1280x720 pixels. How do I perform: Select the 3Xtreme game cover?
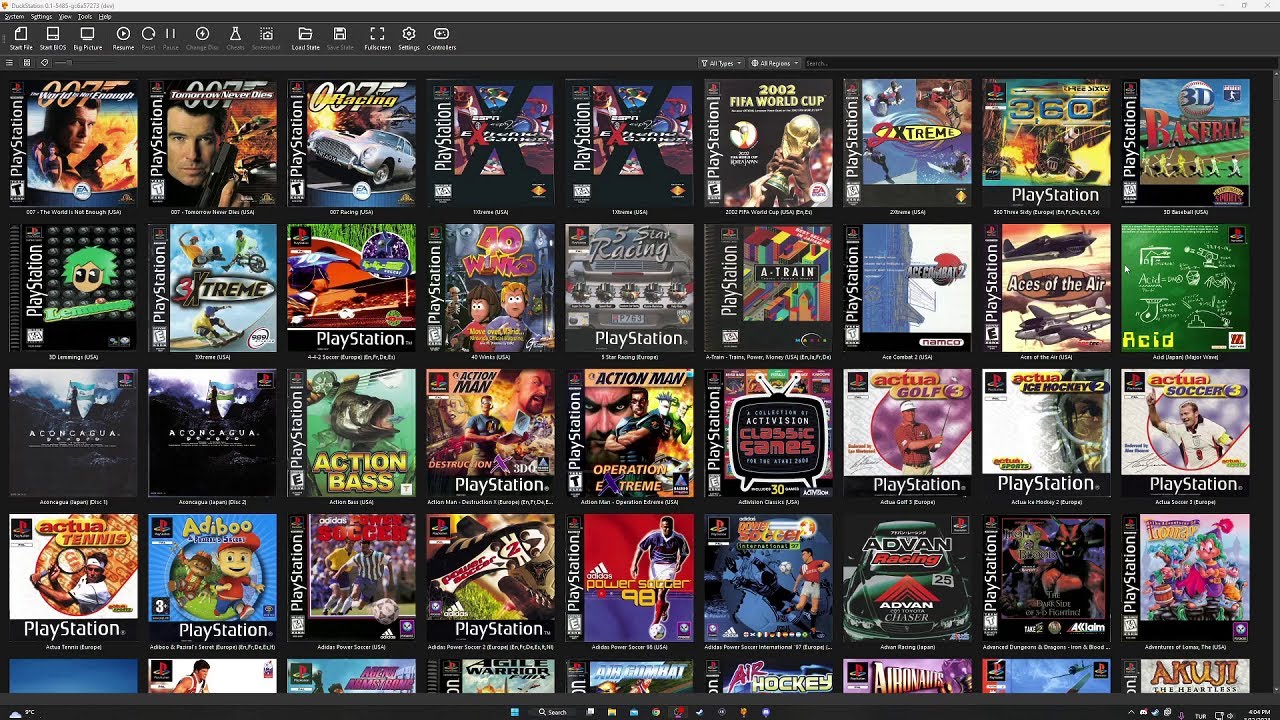212,288
